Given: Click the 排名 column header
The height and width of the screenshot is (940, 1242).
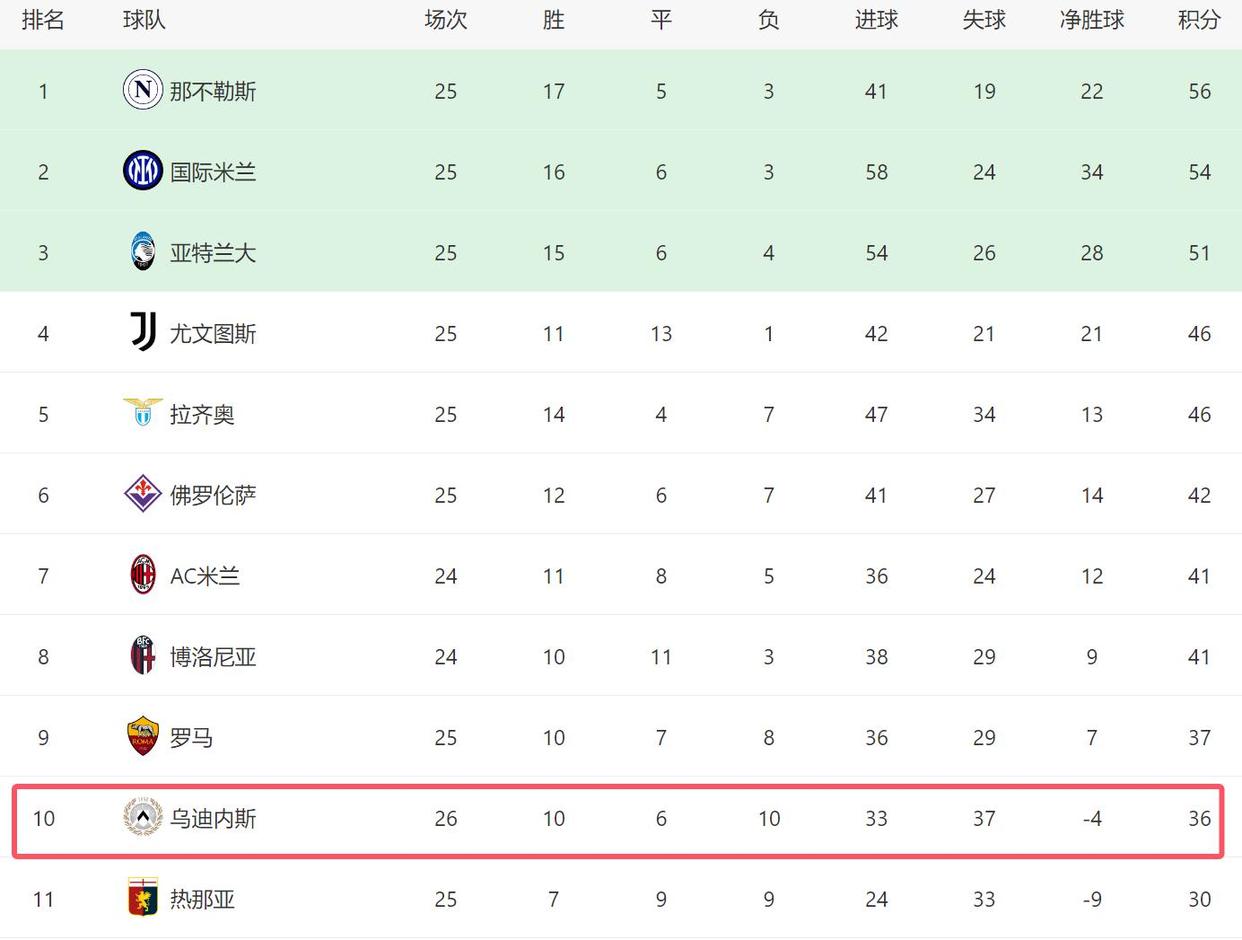Looking at the screenshot, I should (x=43, y=20).
